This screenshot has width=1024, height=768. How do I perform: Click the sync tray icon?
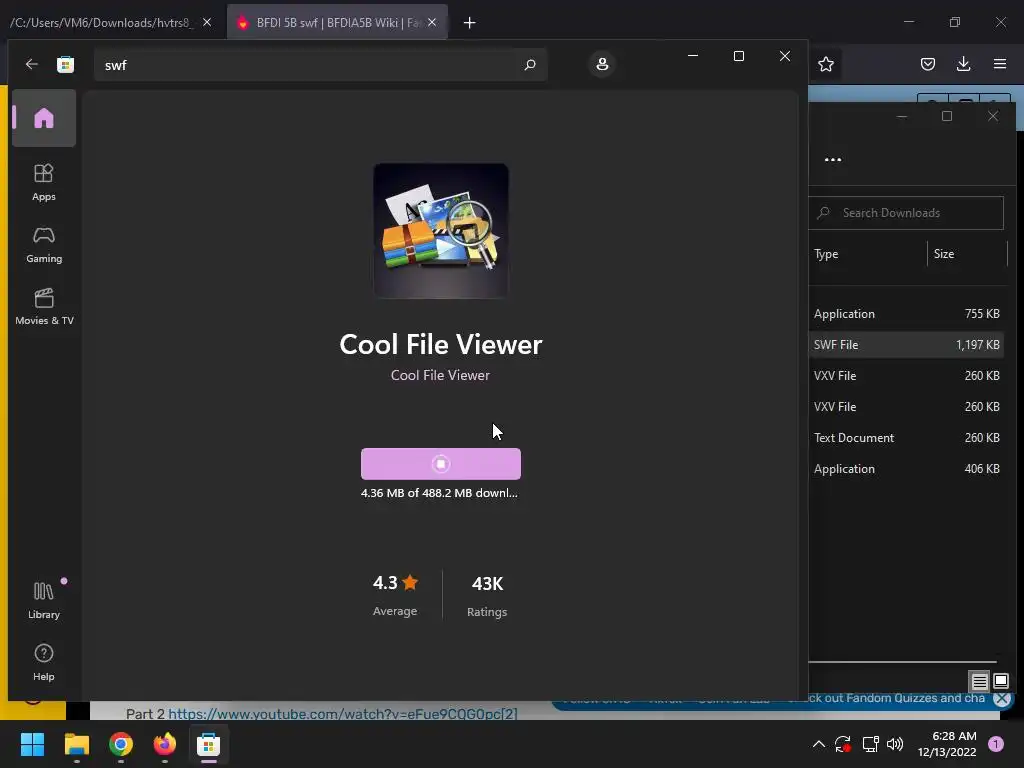tap(842, 744)
